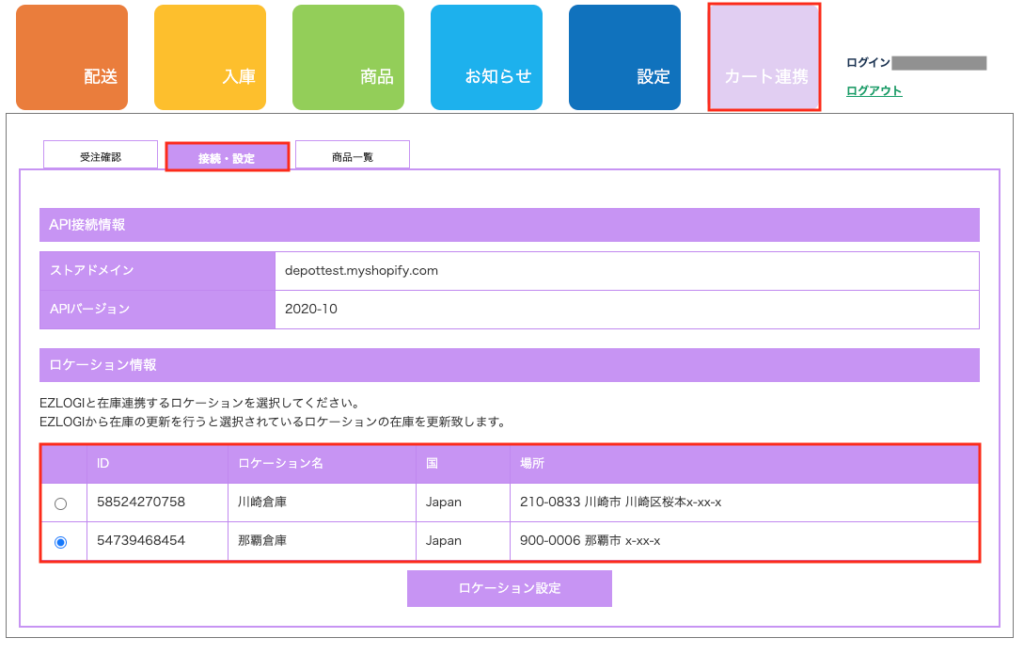Open the green 商品 tile

(348, 58)
